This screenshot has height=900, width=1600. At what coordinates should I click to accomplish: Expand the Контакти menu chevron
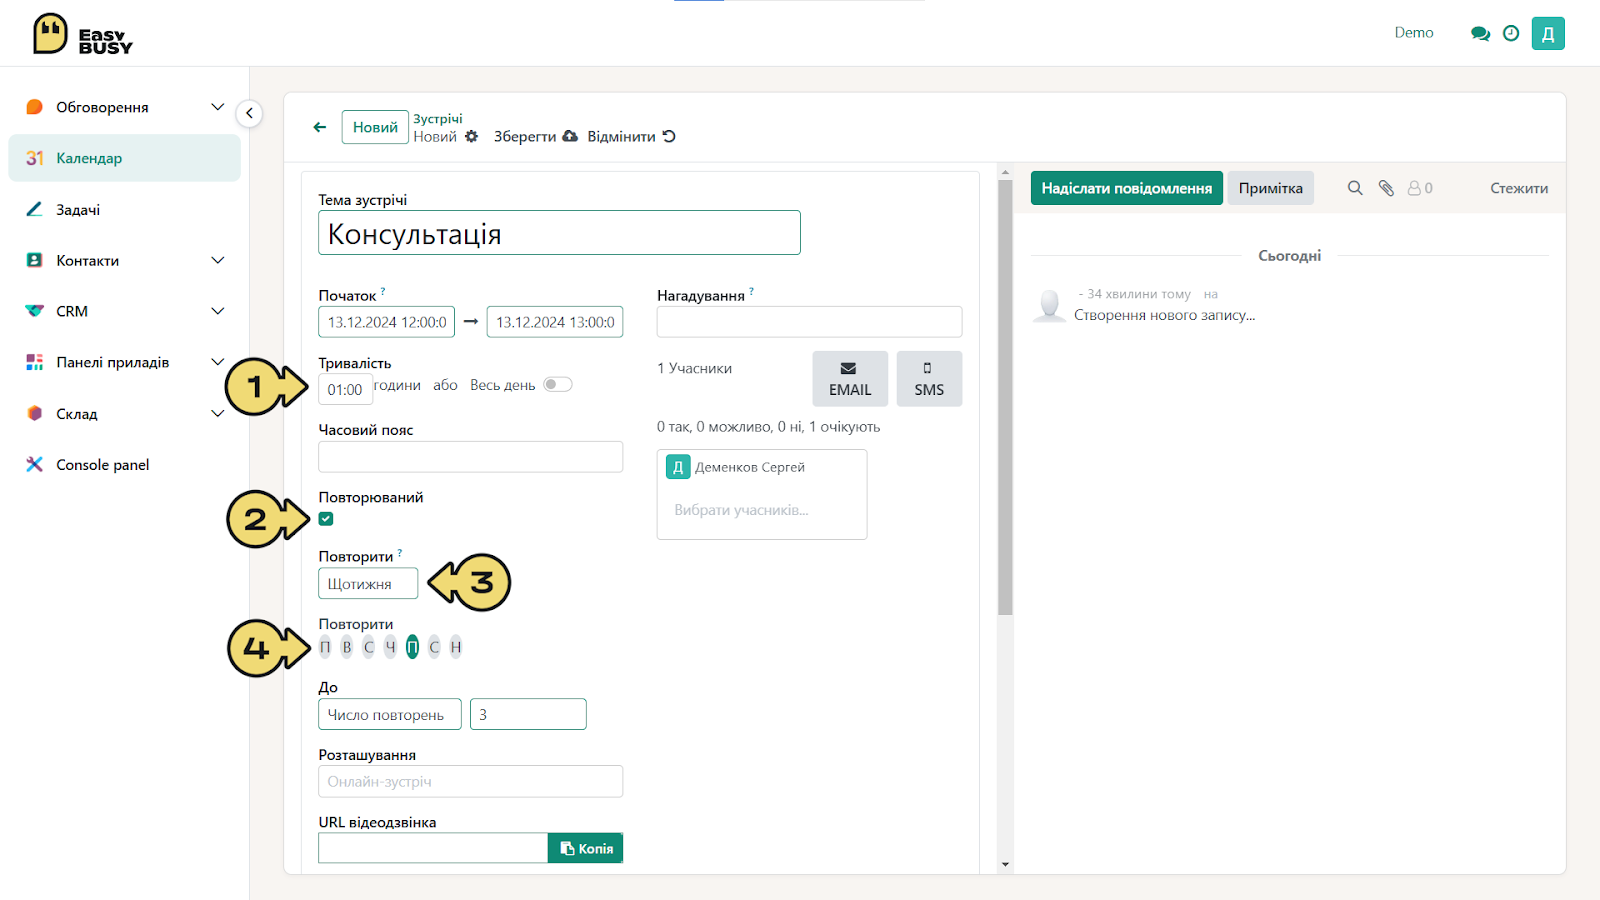(x=217, y=260)
